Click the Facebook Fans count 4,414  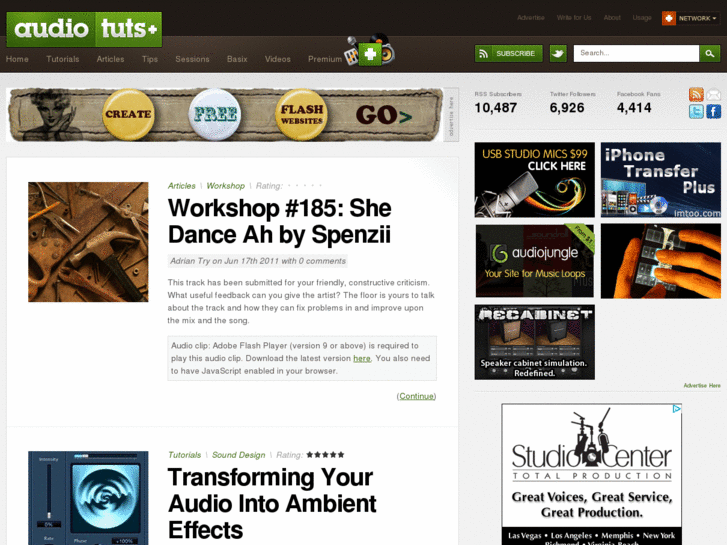(x=634, y=108)
